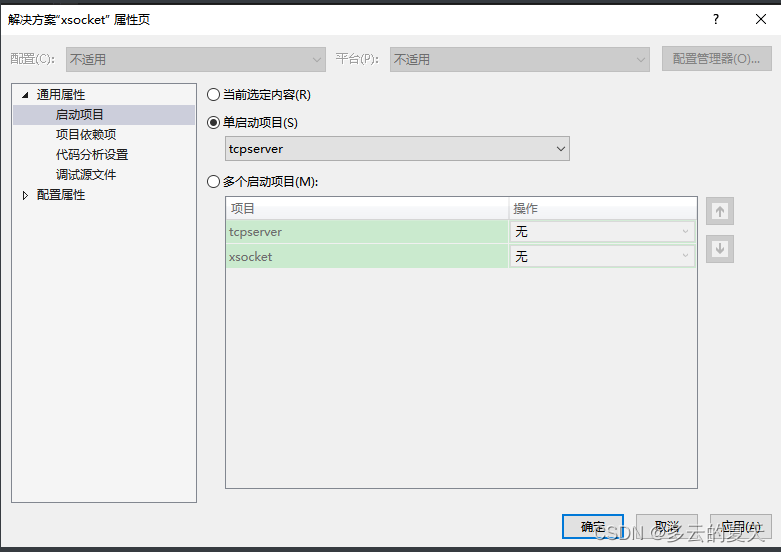Click the 取消 button
Image resolution: width=781 pixels, height=552 pixels.
(666, 527)
